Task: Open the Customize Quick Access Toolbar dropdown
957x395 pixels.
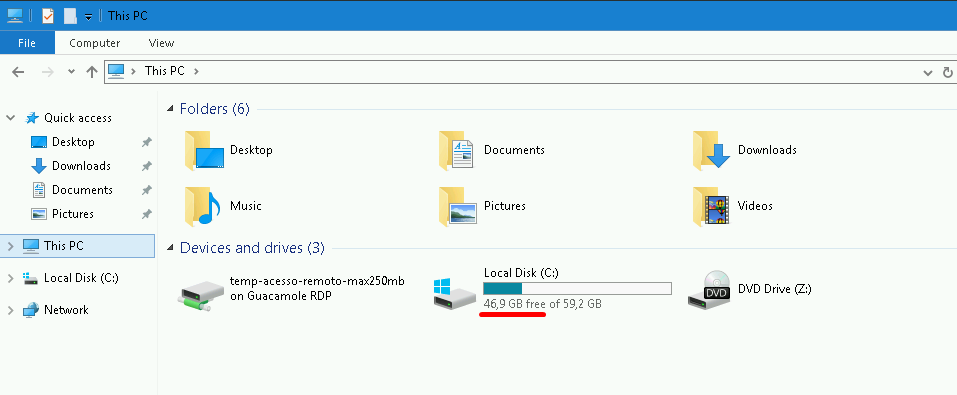Action: coord(88,17)
